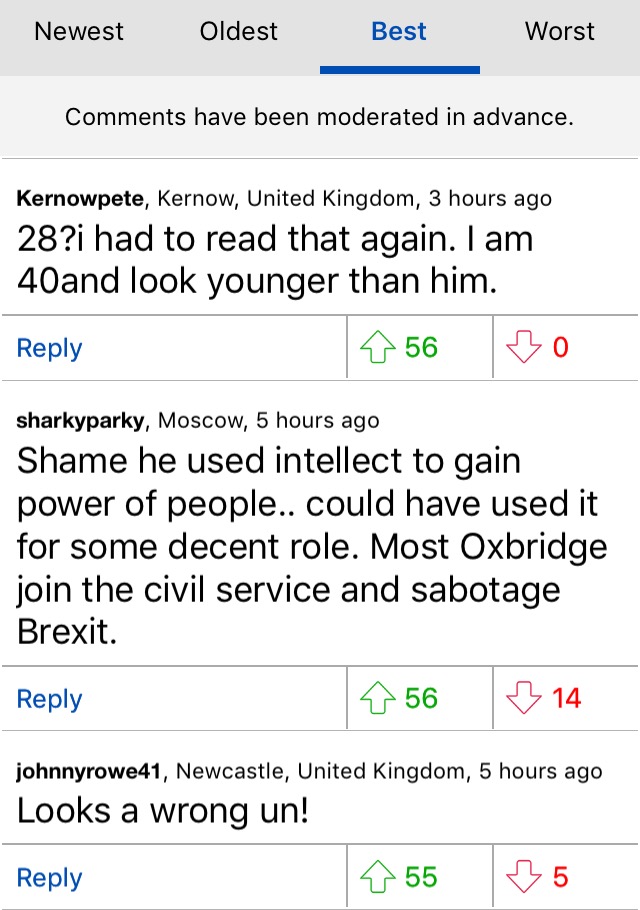Tap the 'Looks a wrong un!' comment text
Viewport: 640px width, 910px height.
[163, 811]
